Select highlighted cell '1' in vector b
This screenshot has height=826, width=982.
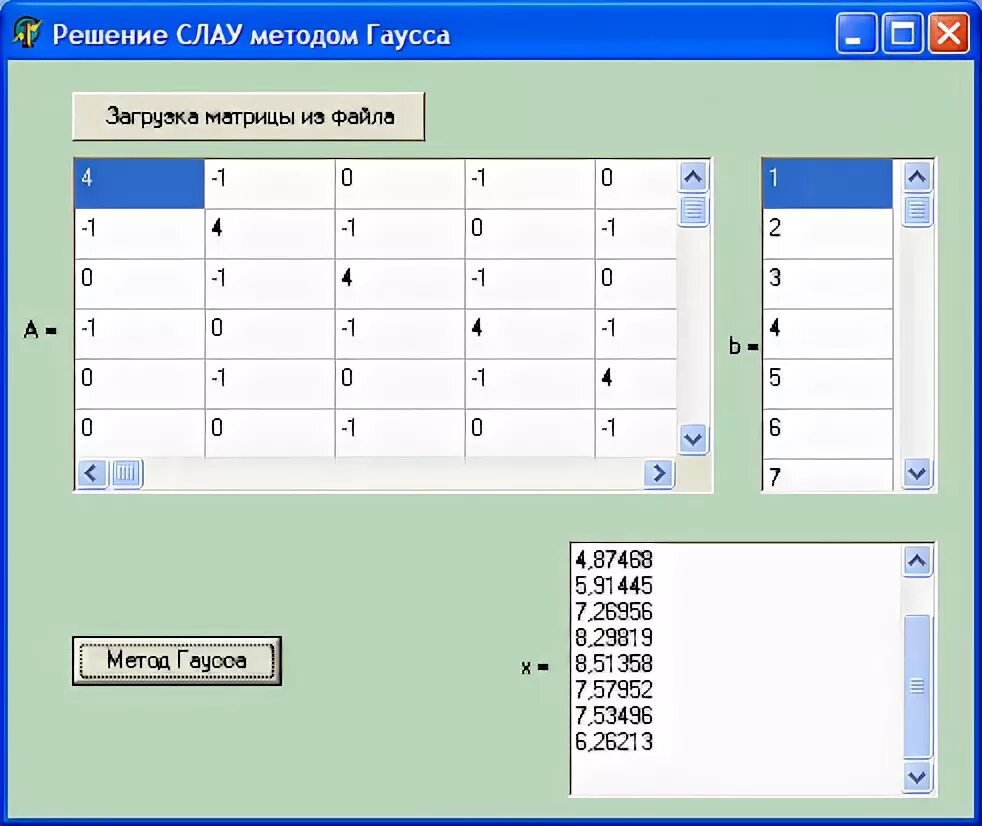pyautogui.click(x=827, y=184)
